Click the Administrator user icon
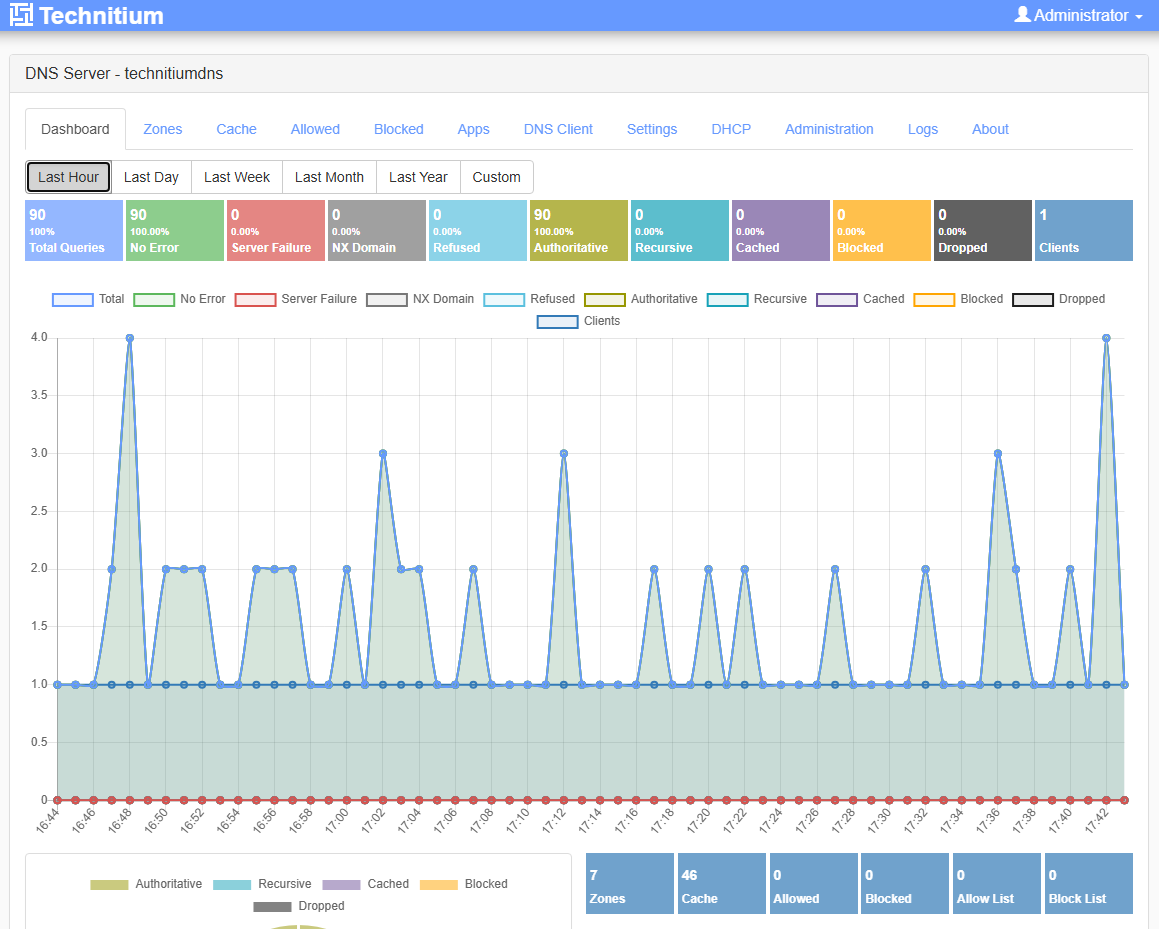The height and width of the screenshot is (929, 1159). tap(1022, 15)
